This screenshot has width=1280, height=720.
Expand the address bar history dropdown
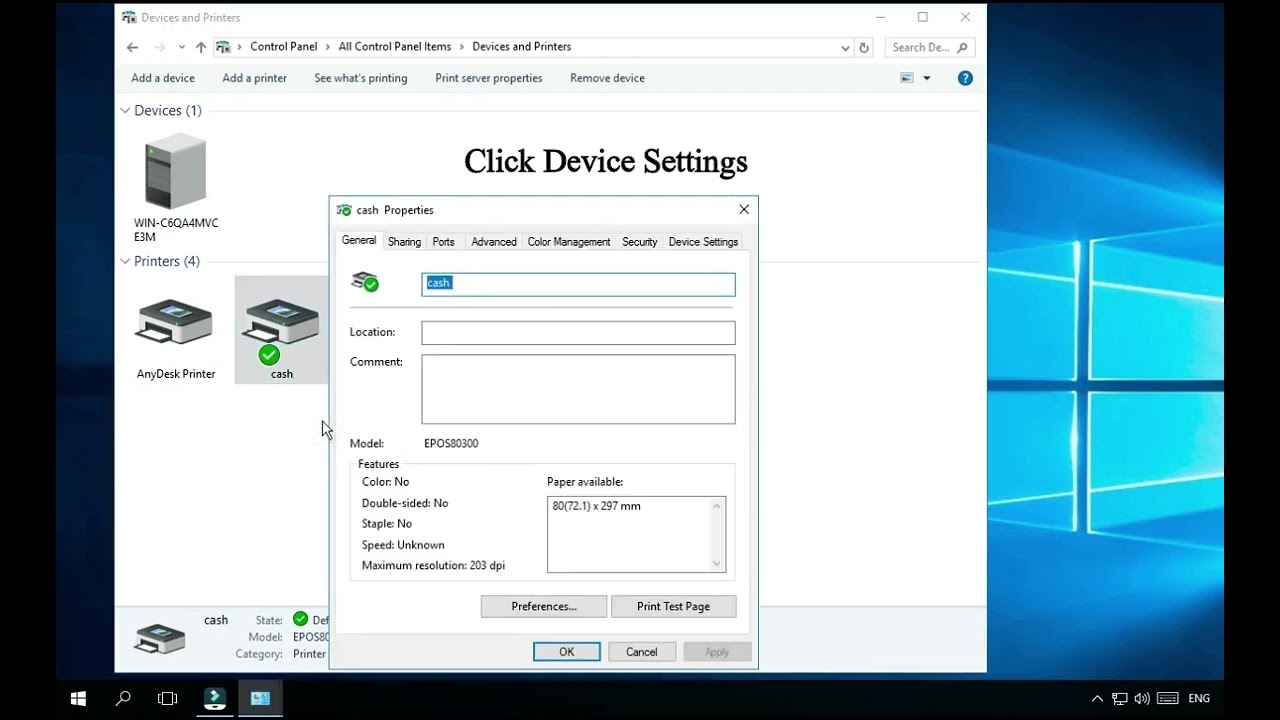click(845, 47)
